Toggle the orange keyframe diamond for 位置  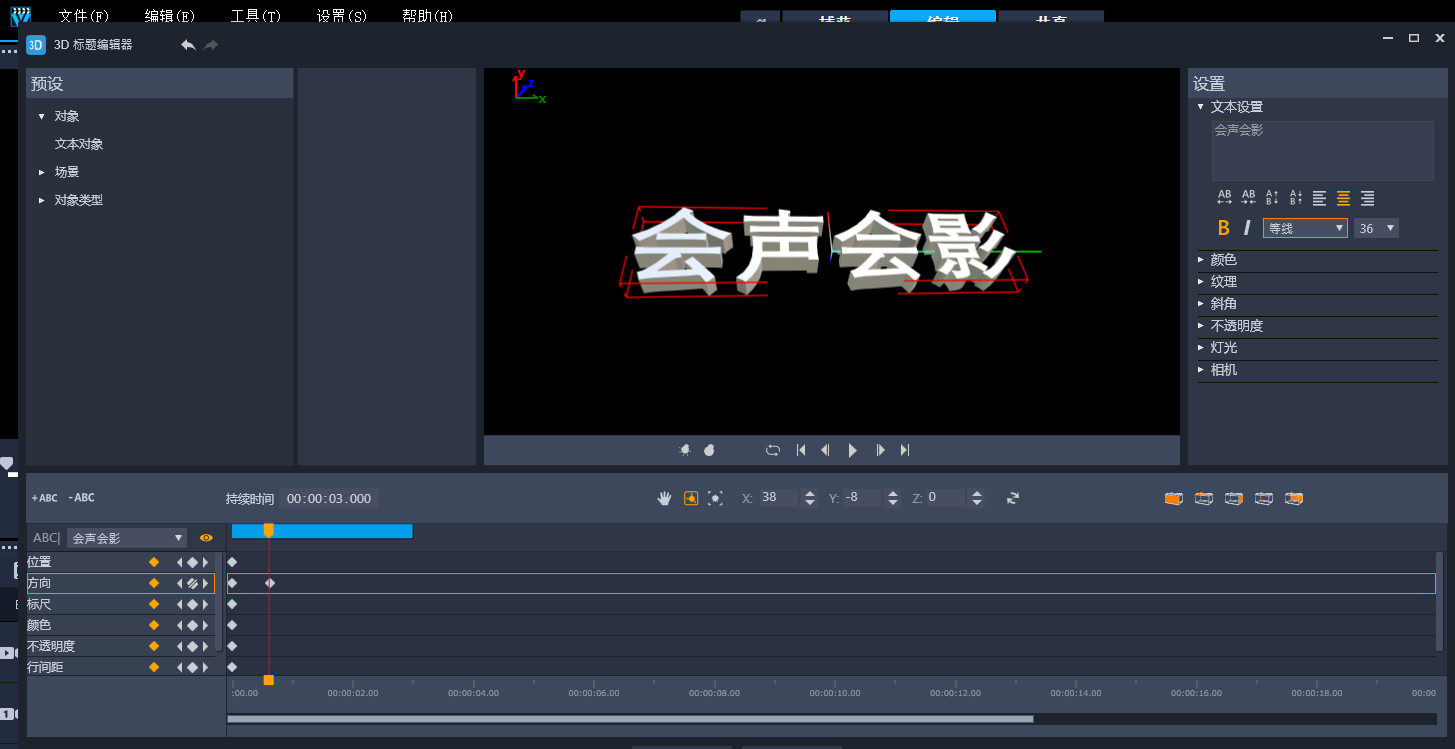coord(154,562)
